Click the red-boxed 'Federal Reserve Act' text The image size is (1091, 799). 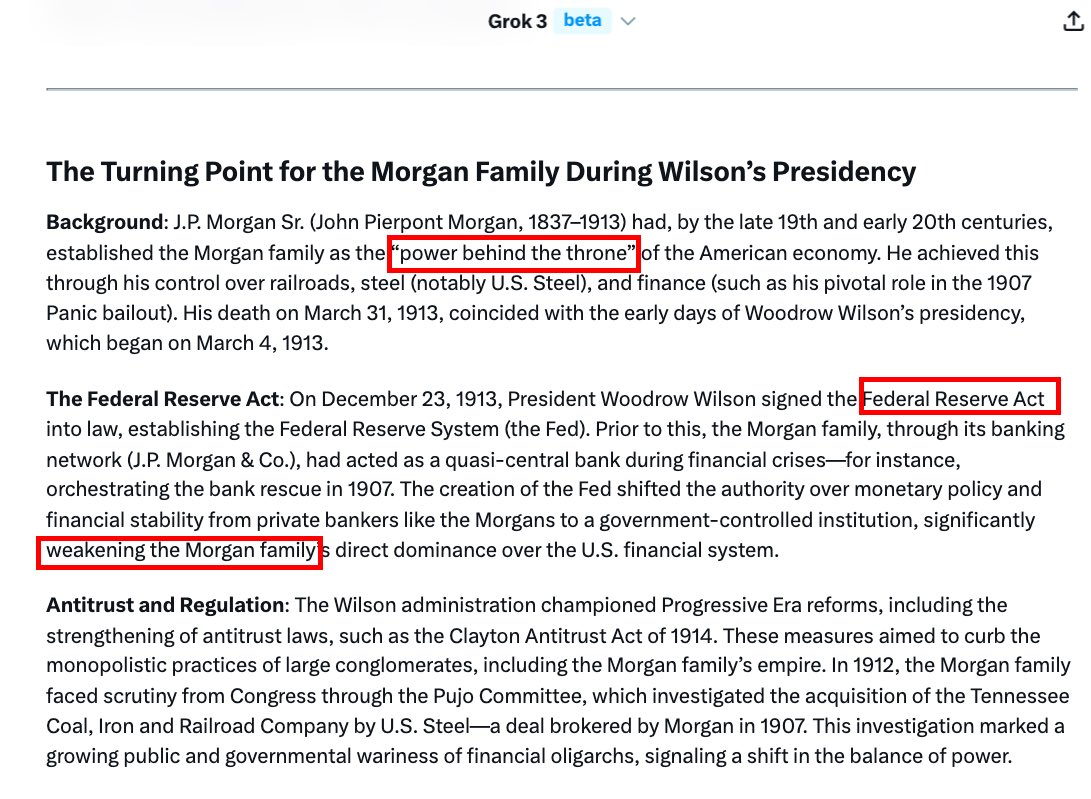tap(959, 400)
